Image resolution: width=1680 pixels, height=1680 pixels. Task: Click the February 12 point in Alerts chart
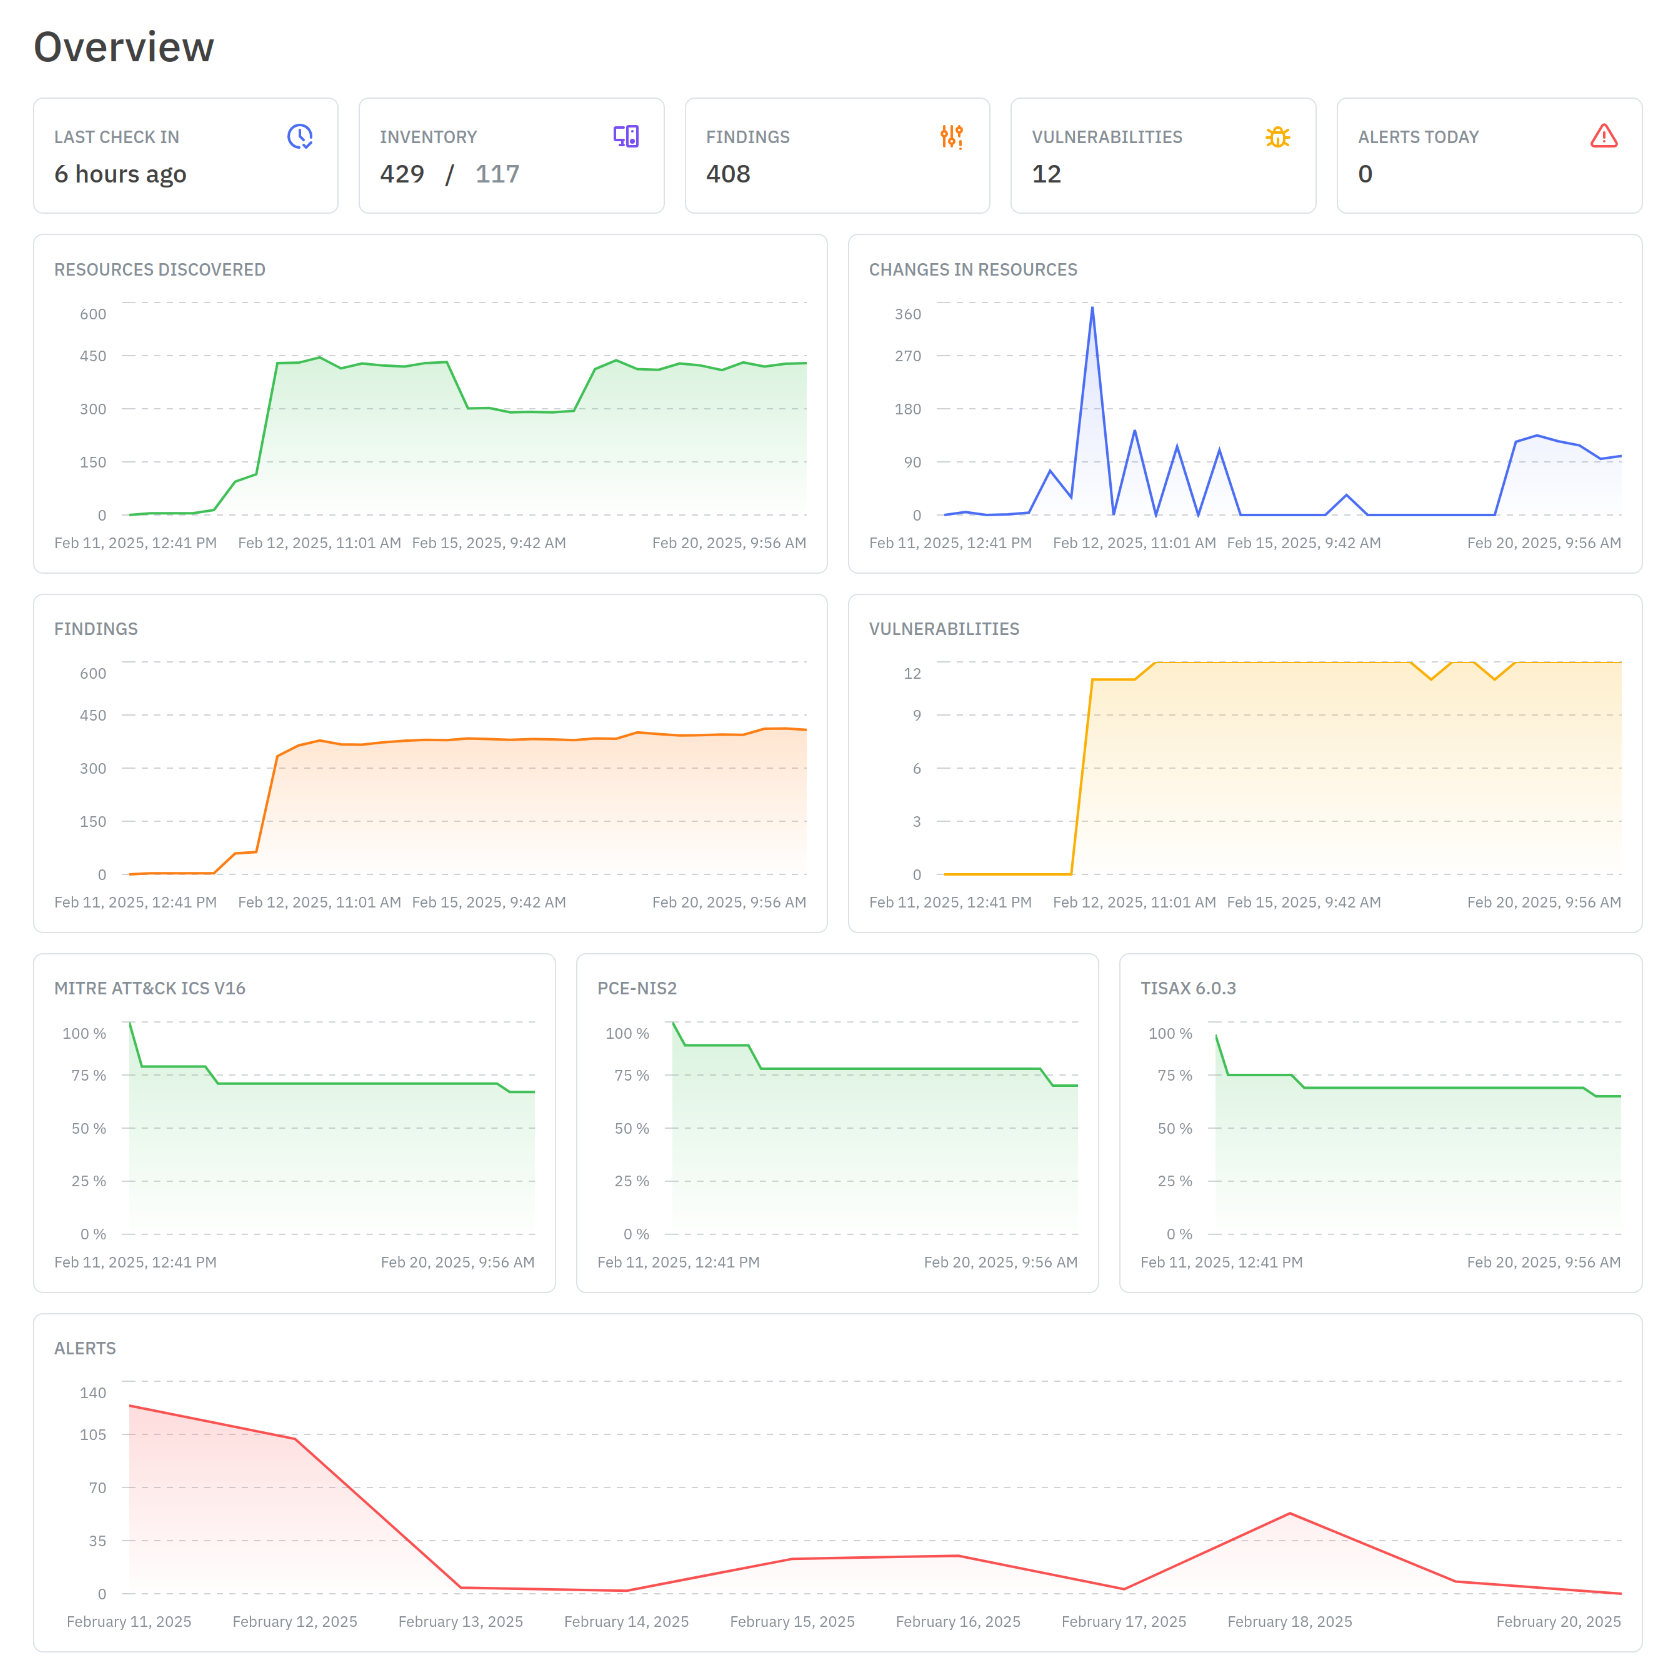tap(295, 1439)
